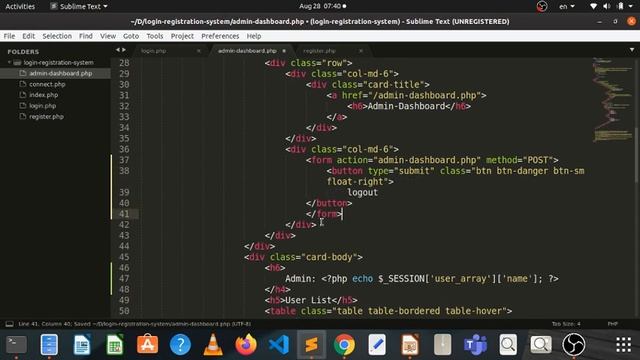Close the login.php tab
Screen dimensions: 640x360
pos(199,51)
